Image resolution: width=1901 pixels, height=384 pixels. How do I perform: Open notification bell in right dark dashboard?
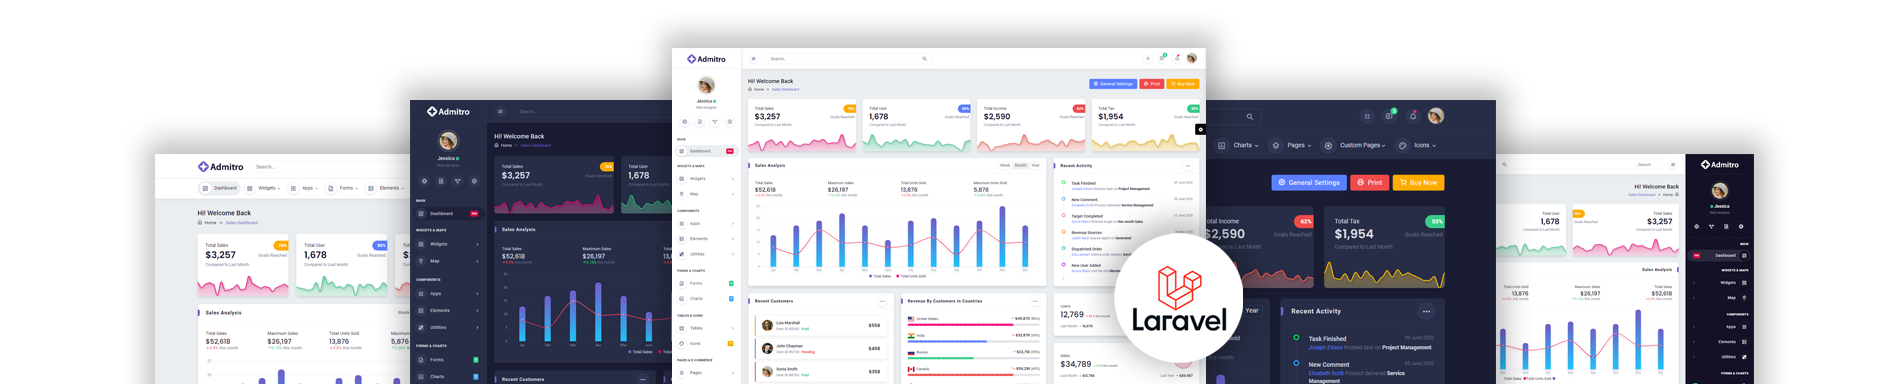click(x=1413, y=116)
